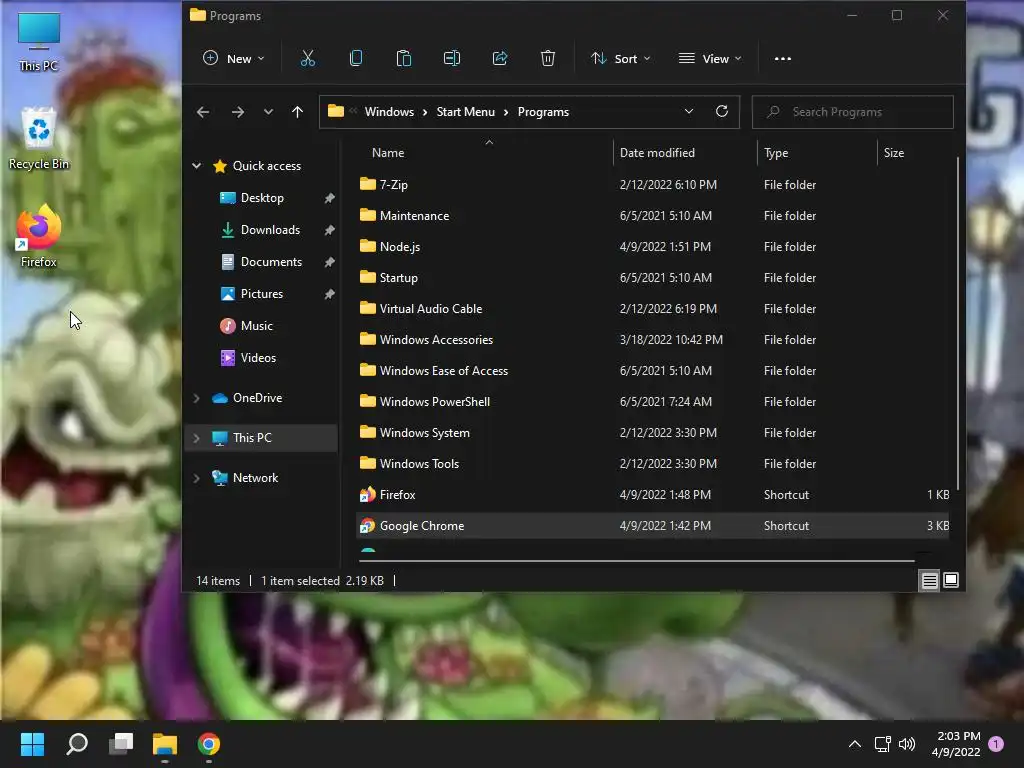The image size is (1024, 768).
Task: Go forward with the right arrow
Action: point(238,112)
